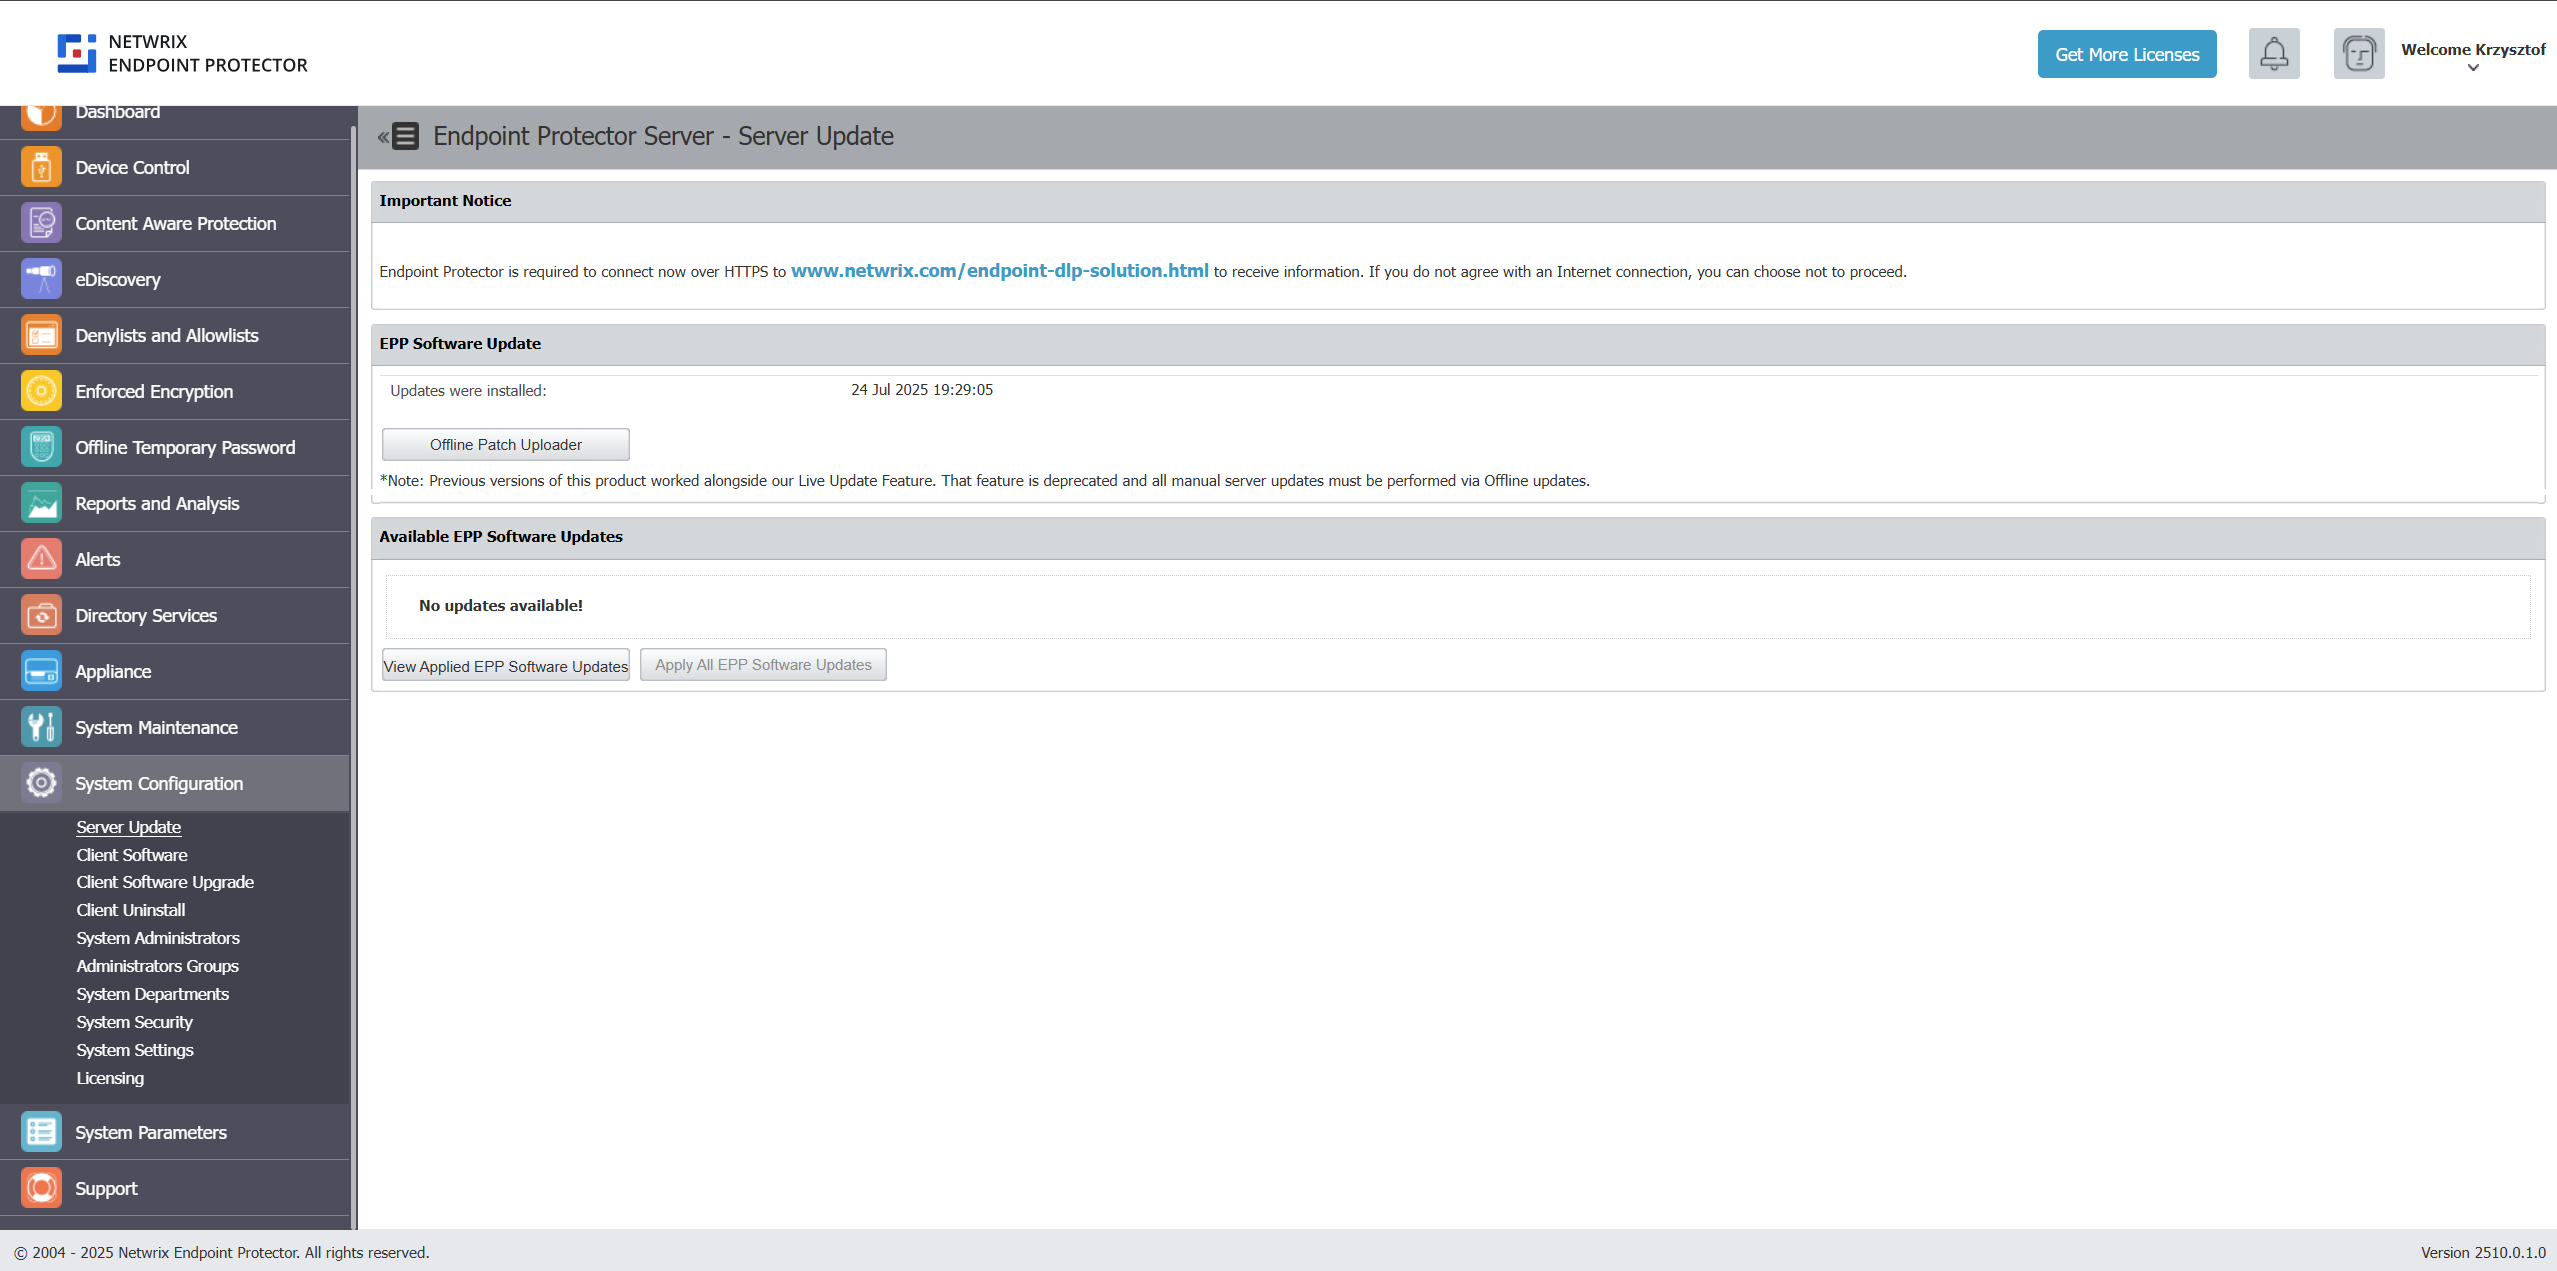Viewport: 2557px width, 1271px height.
Task: Click the Offline Patch Uploader button
Action: 505,444
